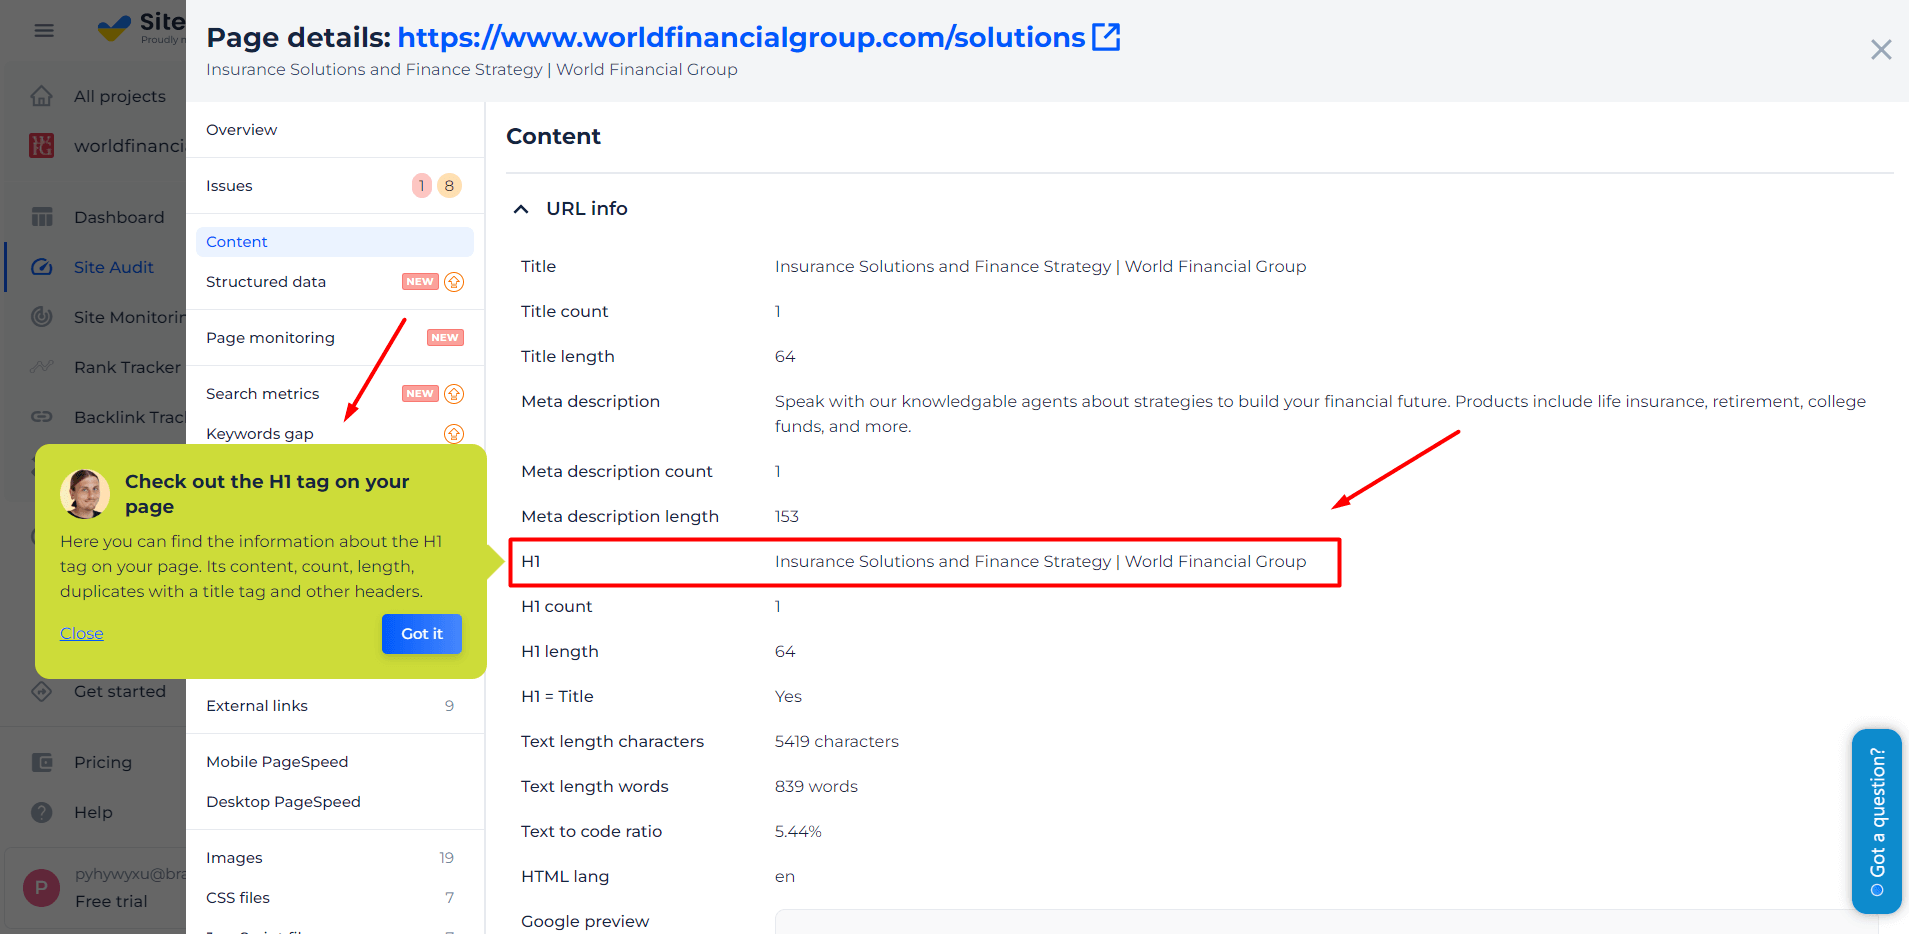Click the Site Audit sidebar icon
Viewport: 1909px width, 934px height.
tap(41, 267)
